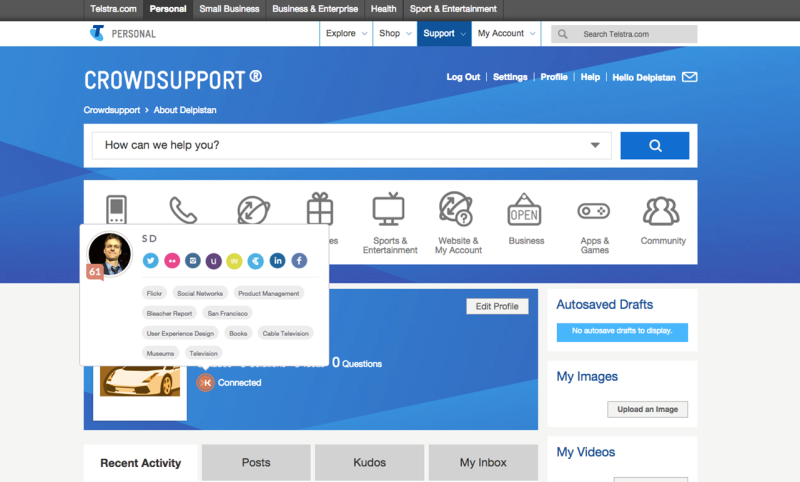Screen dimensions: 800x482
Task: Open the LinkedIn icon
Action: pos(278,261)
